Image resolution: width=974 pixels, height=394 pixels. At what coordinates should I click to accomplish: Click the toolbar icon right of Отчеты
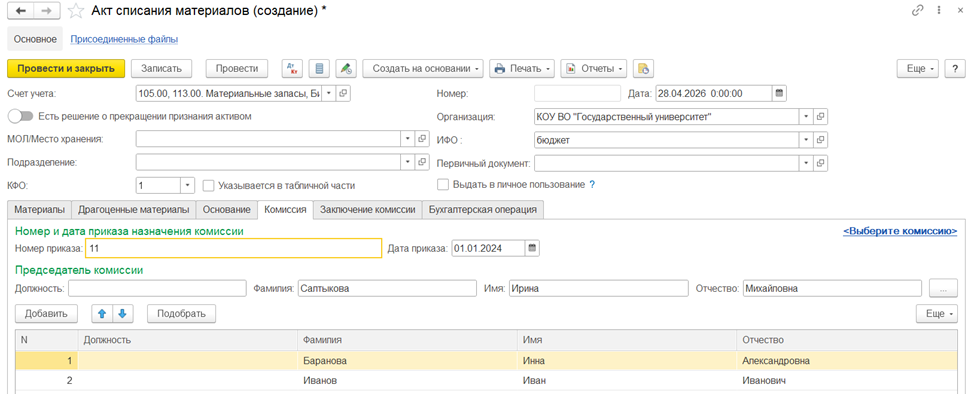pyautogui.click(x=644, y=68)
